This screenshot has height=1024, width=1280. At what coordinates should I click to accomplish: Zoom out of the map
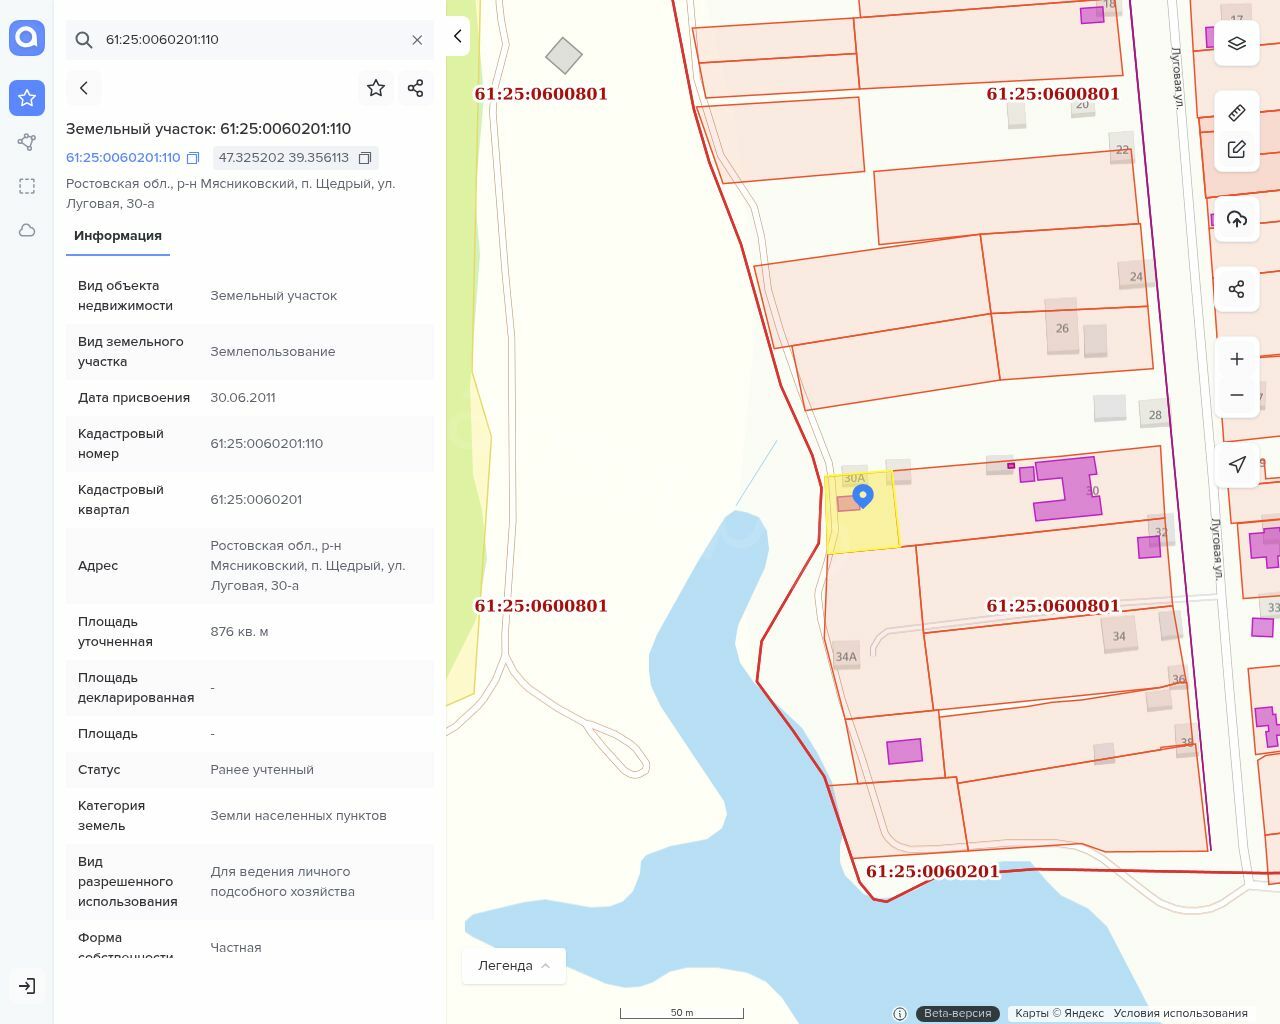(1237, 395)
